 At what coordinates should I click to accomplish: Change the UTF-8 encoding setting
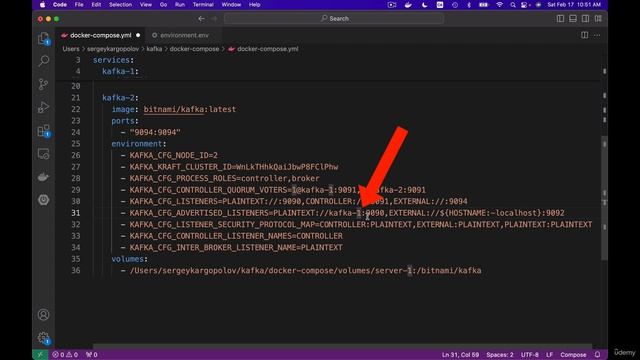tap(529, 355)
